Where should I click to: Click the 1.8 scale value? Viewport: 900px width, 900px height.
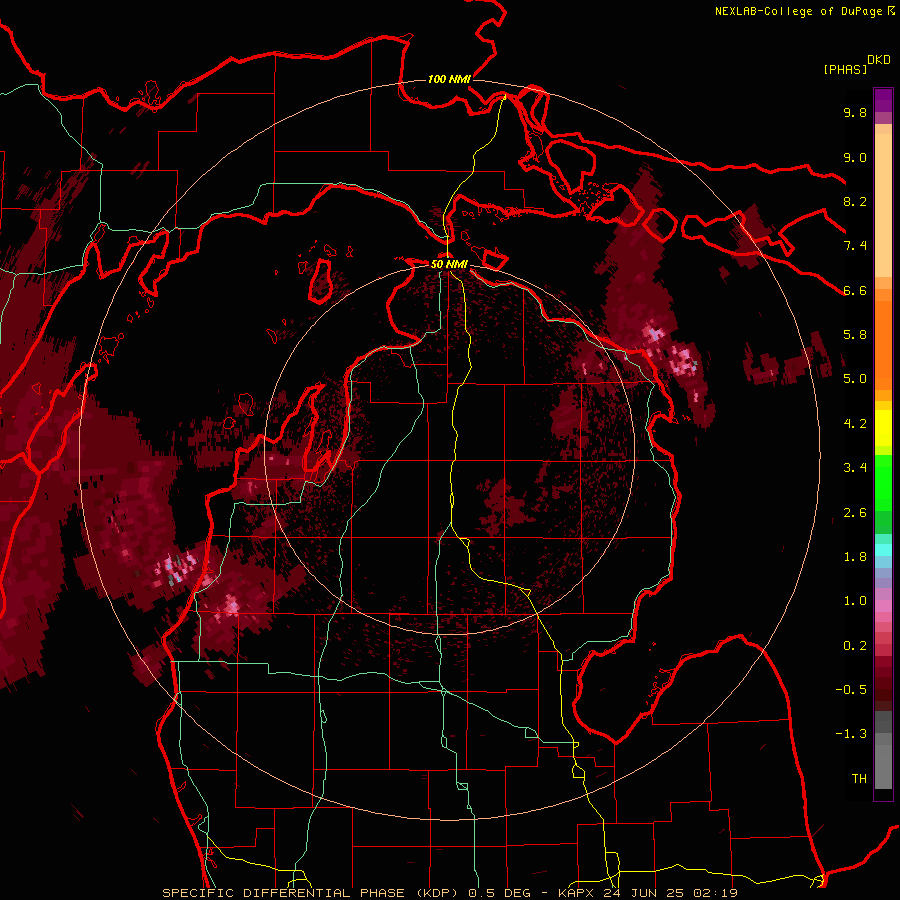(855, 557)
